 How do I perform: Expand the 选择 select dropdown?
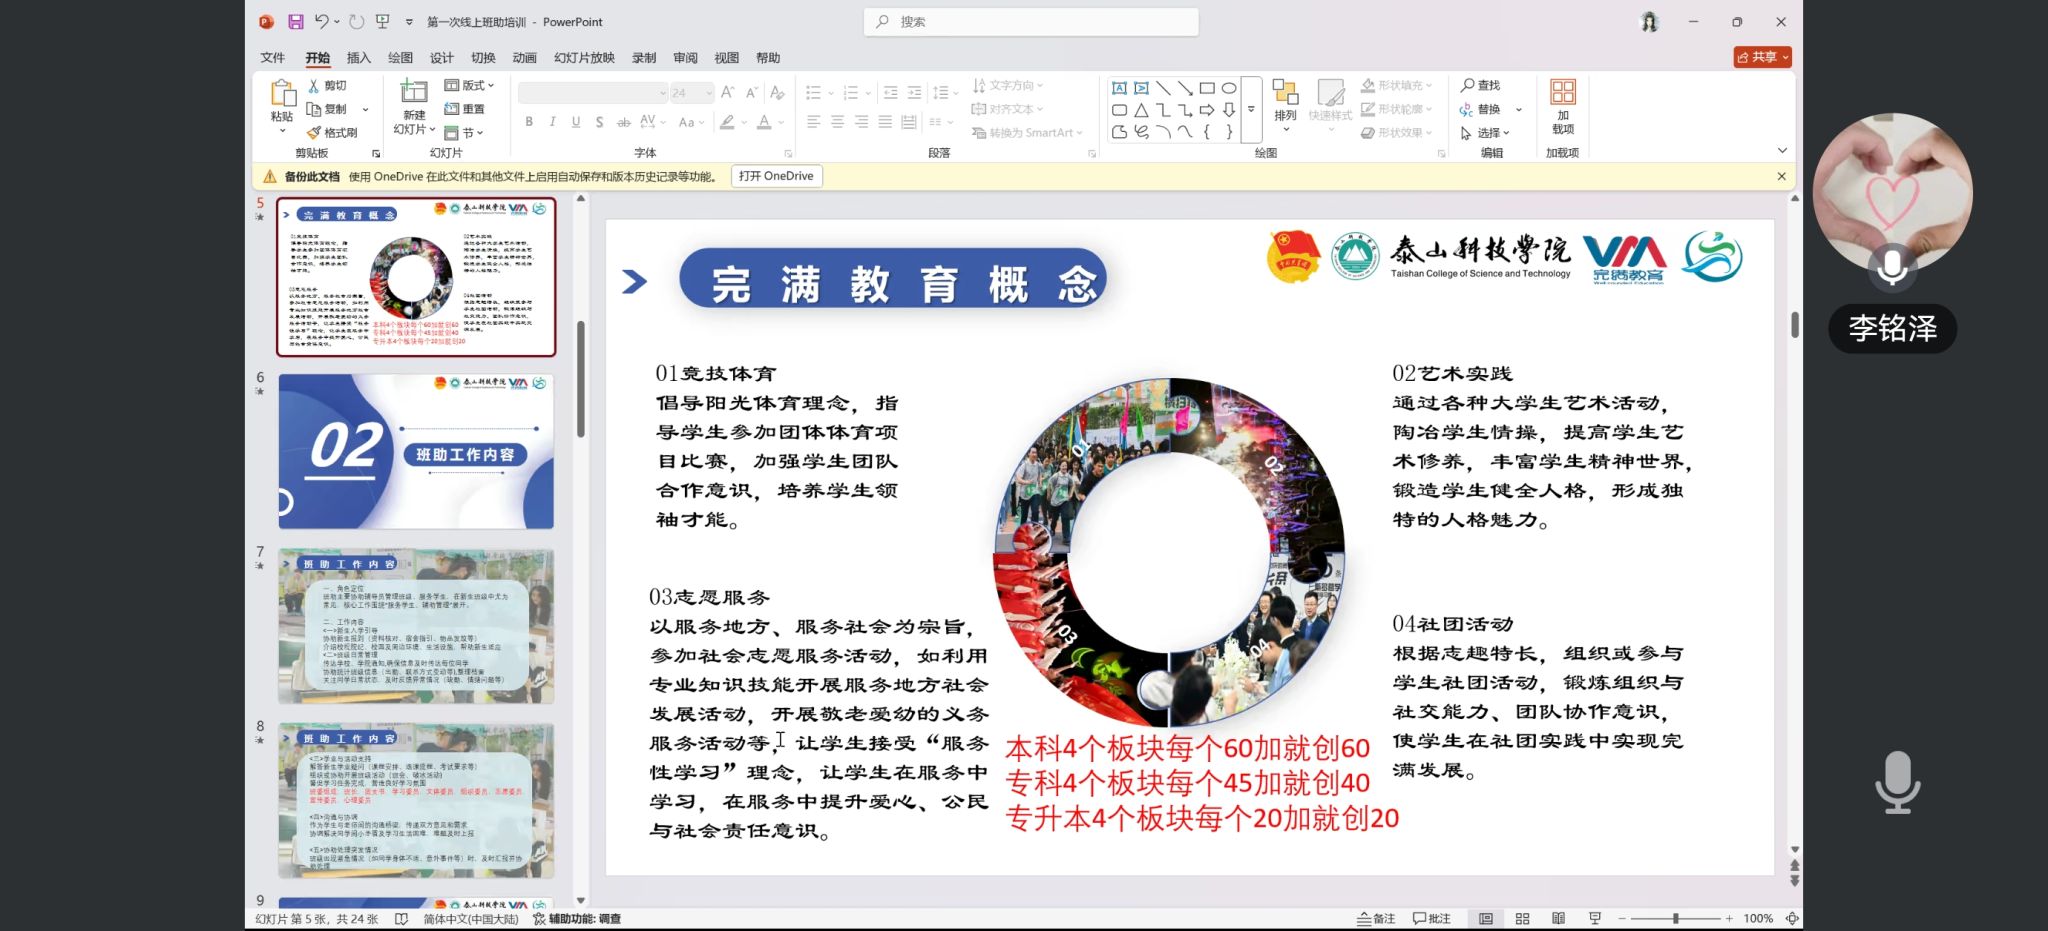1486,133
